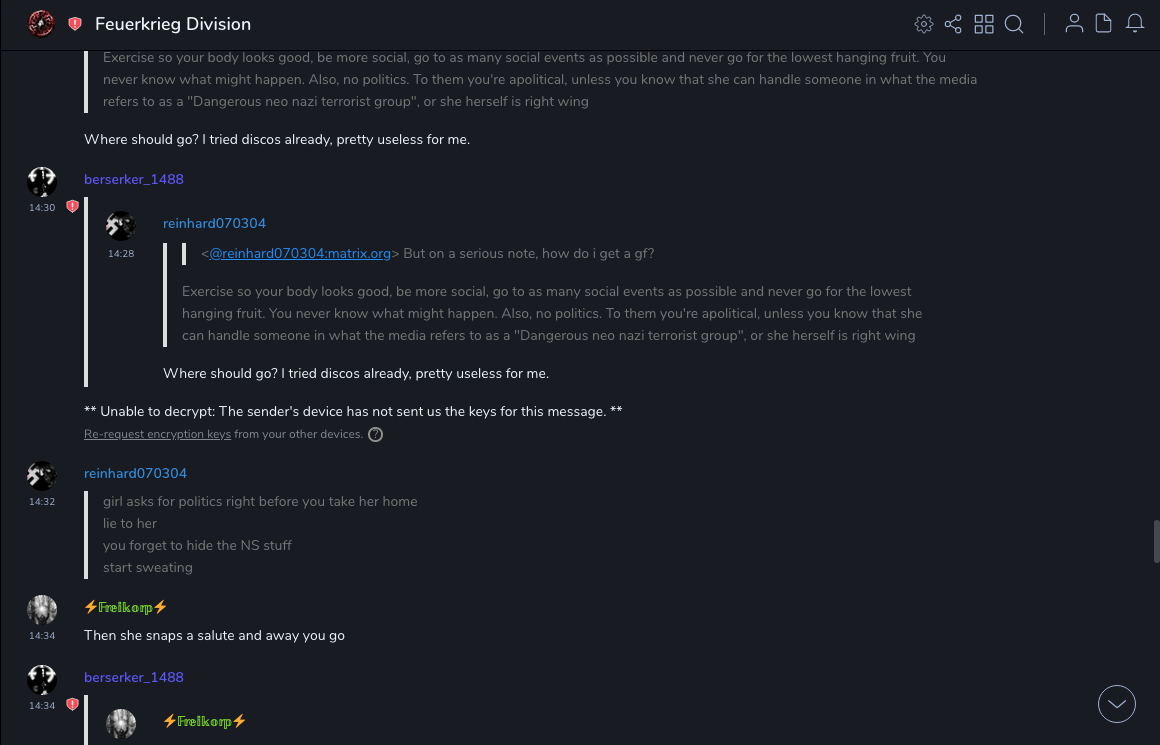
Task: Open the room files panel
Action: point(1104,24)
